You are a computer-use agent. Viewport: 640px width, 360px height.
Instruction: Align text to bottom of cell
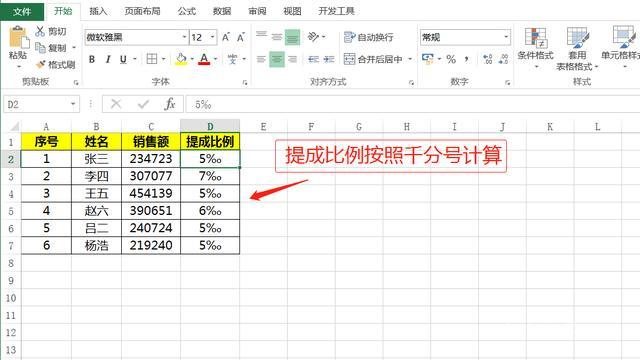(292, 37)
